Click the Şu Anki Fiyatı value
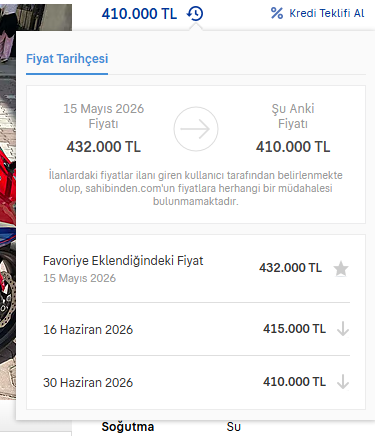375x436 pixels. coord(293,147)
